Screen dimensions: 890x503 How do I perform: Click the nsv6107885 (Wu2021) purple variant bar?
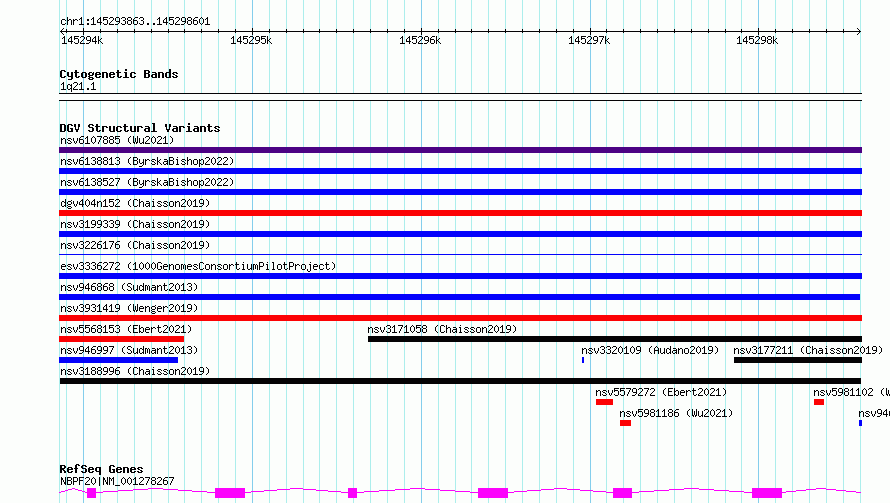(460, 150)
